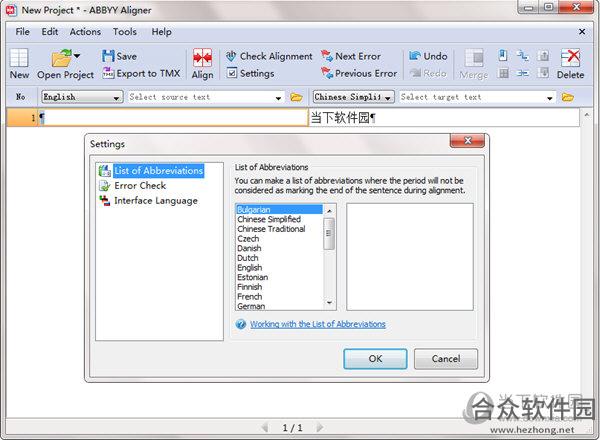Click the New project grid icon
The height and width of the screenshot is (440, 600).
pyautogui.click(x=19, y=57)
